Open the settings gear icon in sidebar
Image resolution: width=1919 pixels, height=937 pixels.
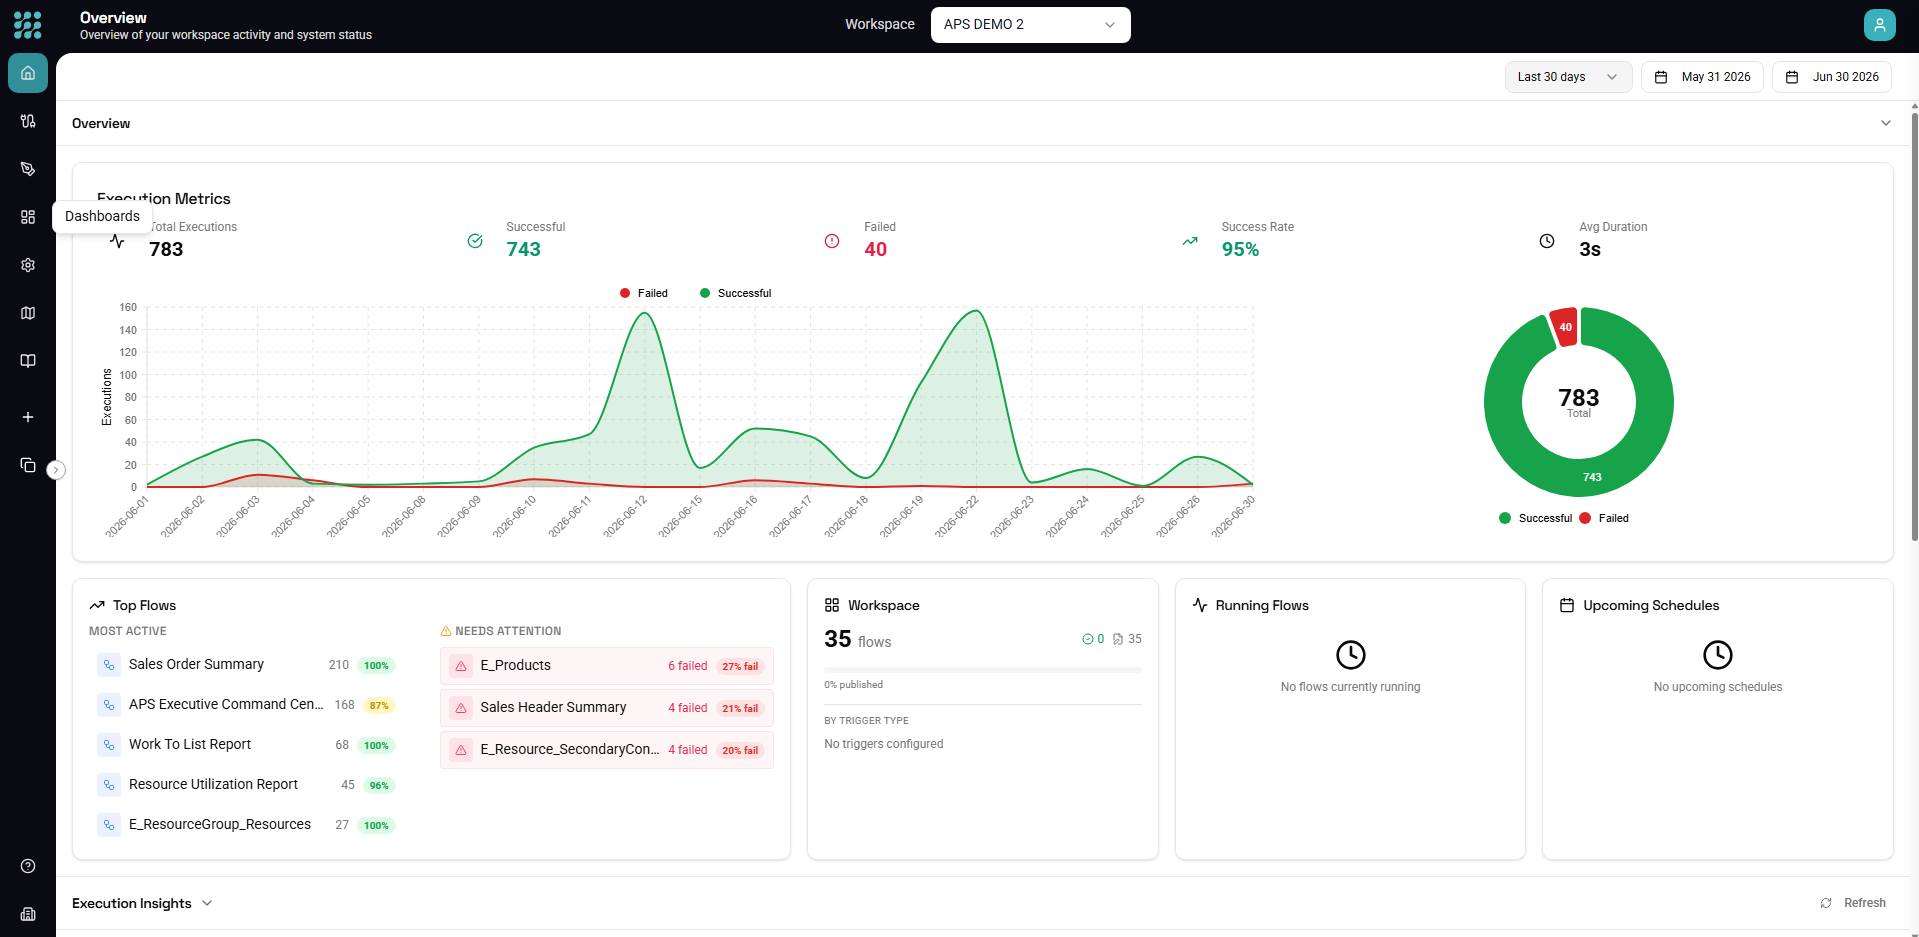point(28,265)
